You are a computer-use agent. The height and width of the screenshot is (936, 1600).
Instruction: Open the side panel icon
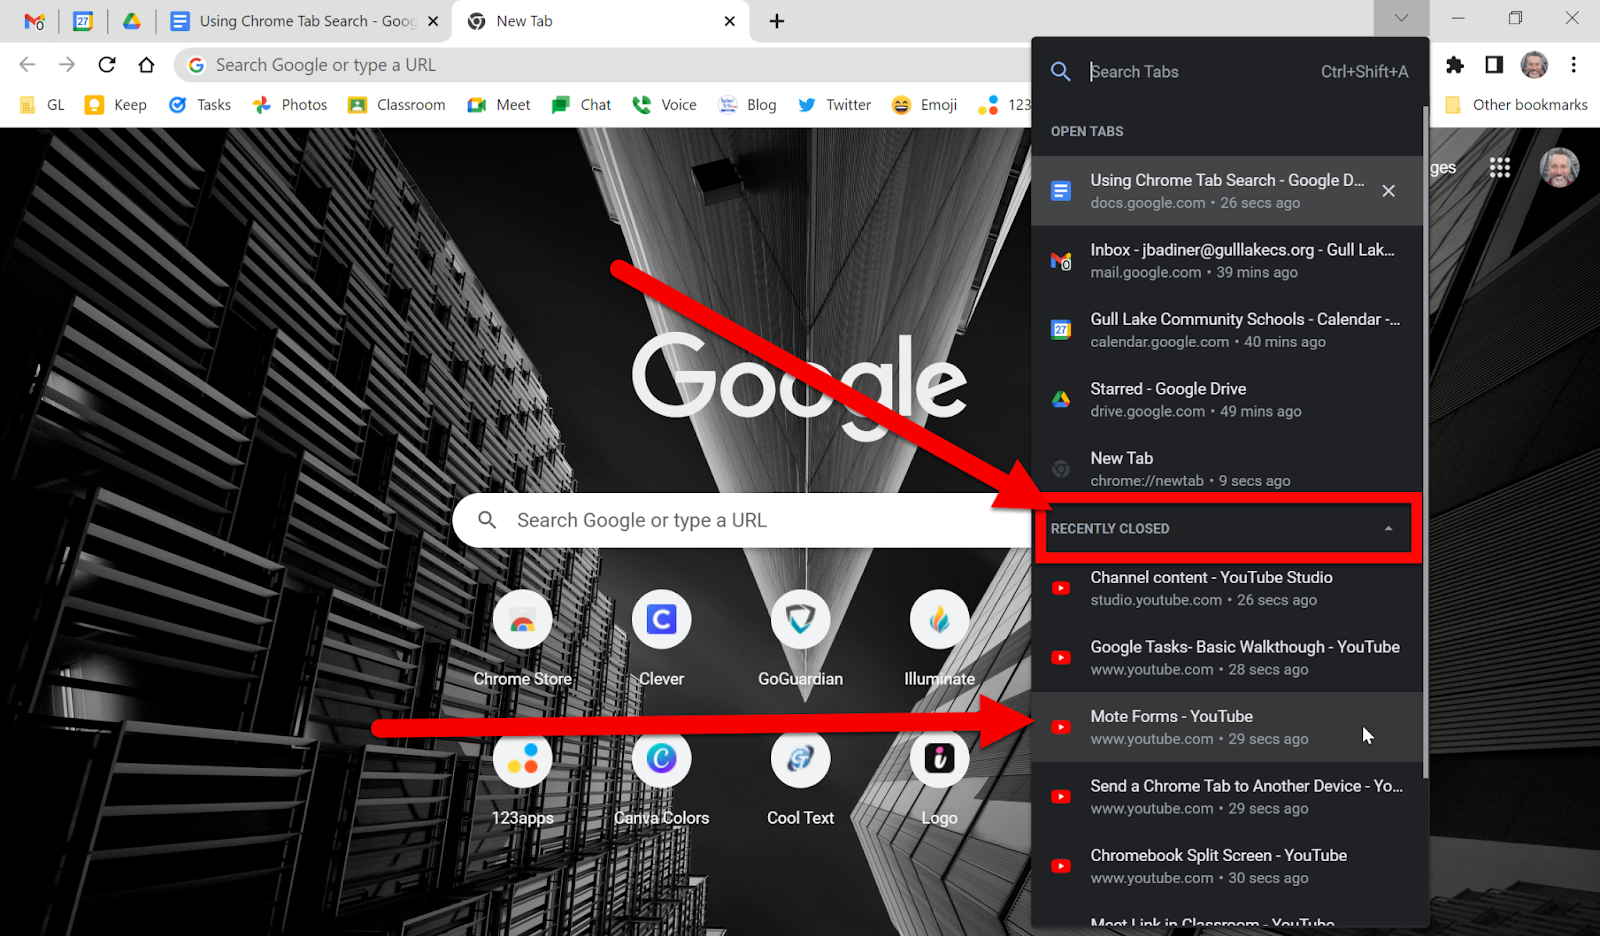point(1494,65)
